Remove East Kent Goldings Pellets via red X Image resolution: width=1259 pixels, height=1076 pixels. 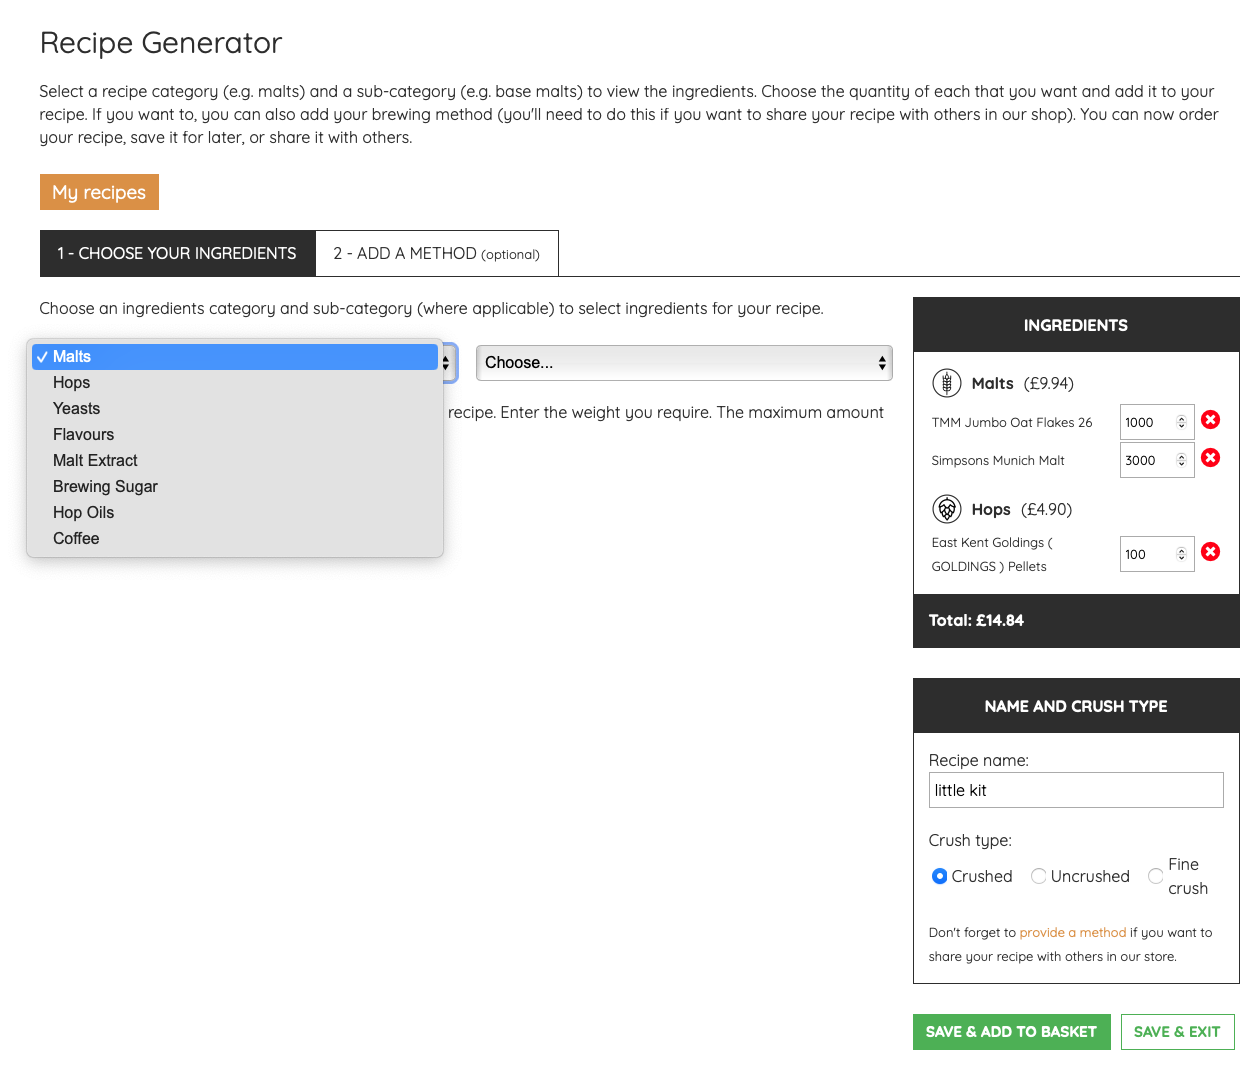(1210, 551)
